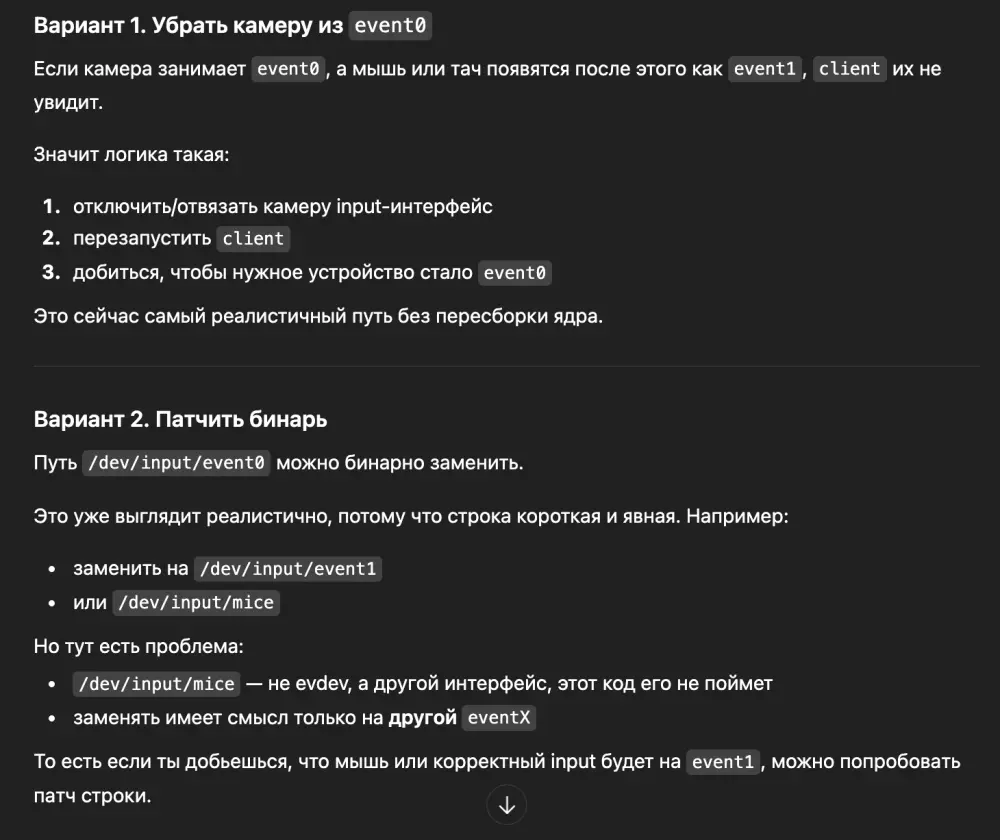Click the /dev/input/mice chip before "не evdev"

point(156,684)
